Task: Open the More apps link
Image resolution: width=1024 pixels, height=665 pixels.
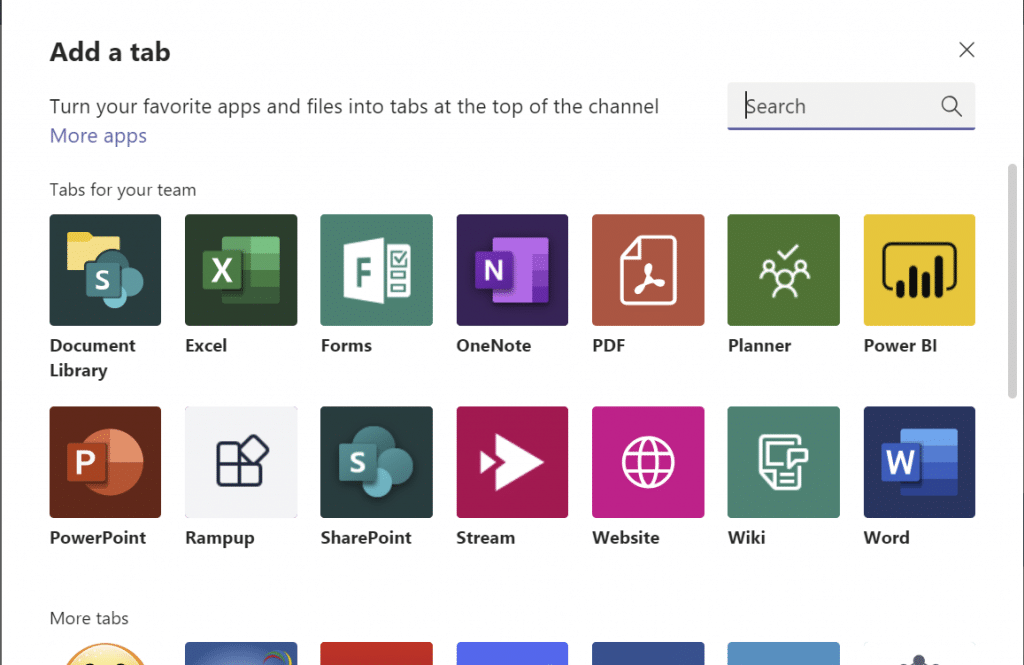Action: click(x=98, y=136)
